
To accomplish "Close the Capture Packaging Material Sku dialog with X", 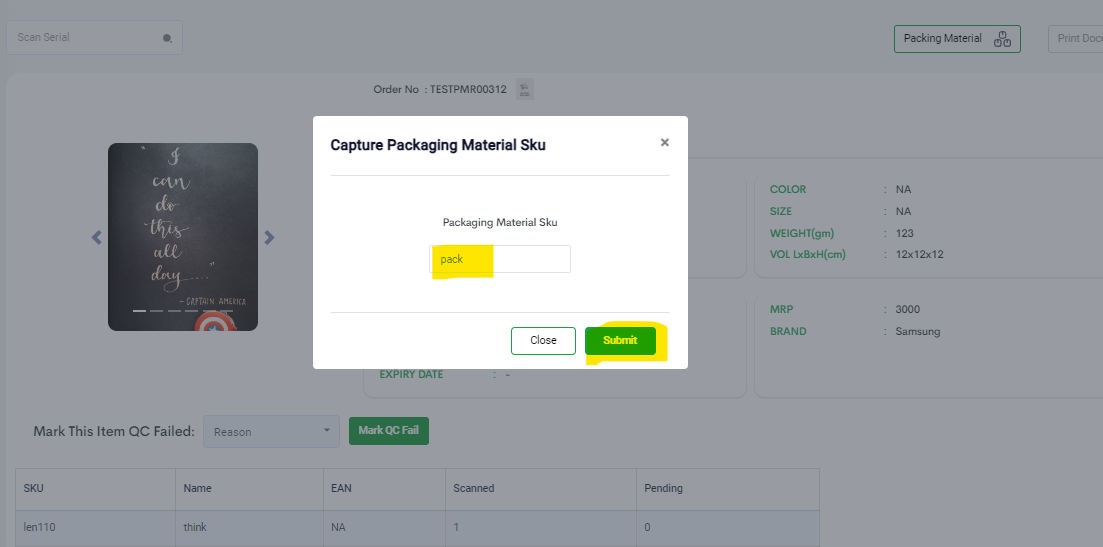I will 665,143.
